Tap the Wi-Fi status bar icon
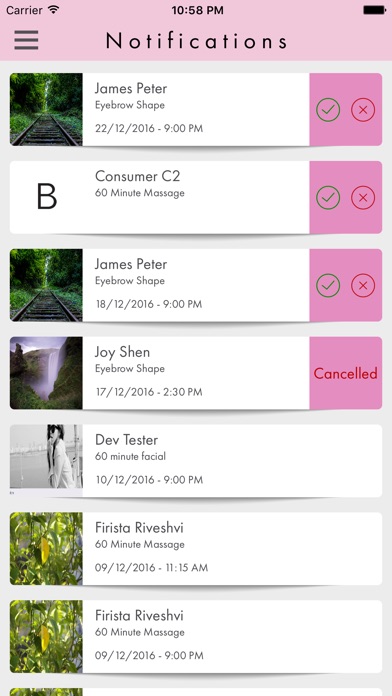 coord(54,10)
